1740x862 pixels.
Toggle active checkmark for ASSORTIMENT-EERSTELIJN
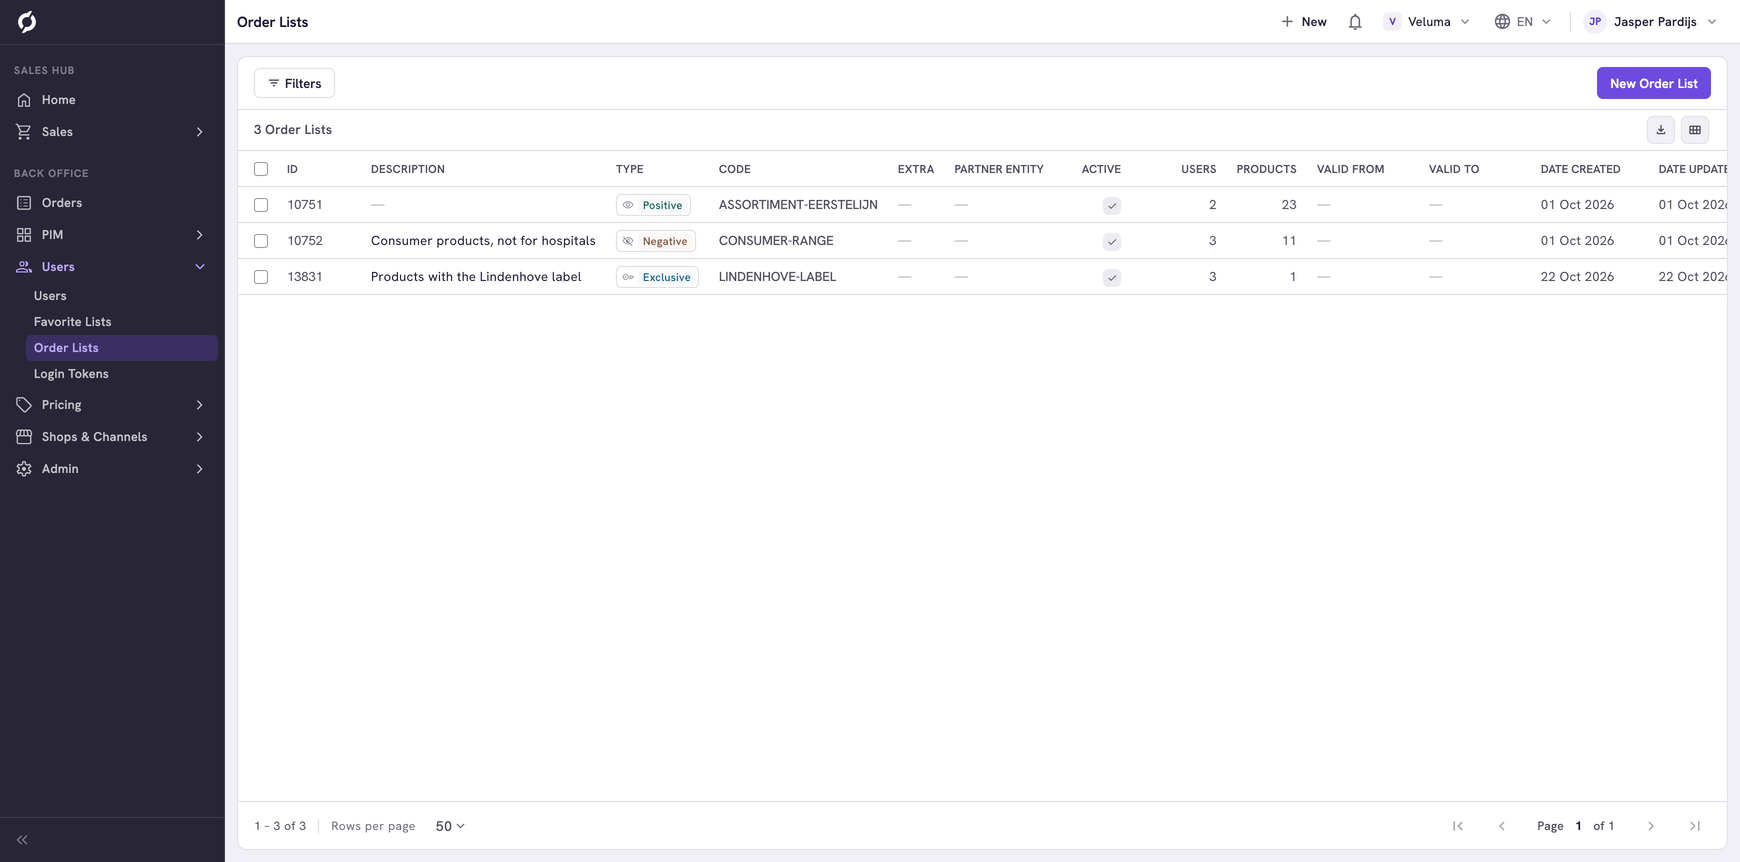(1112, 206)
